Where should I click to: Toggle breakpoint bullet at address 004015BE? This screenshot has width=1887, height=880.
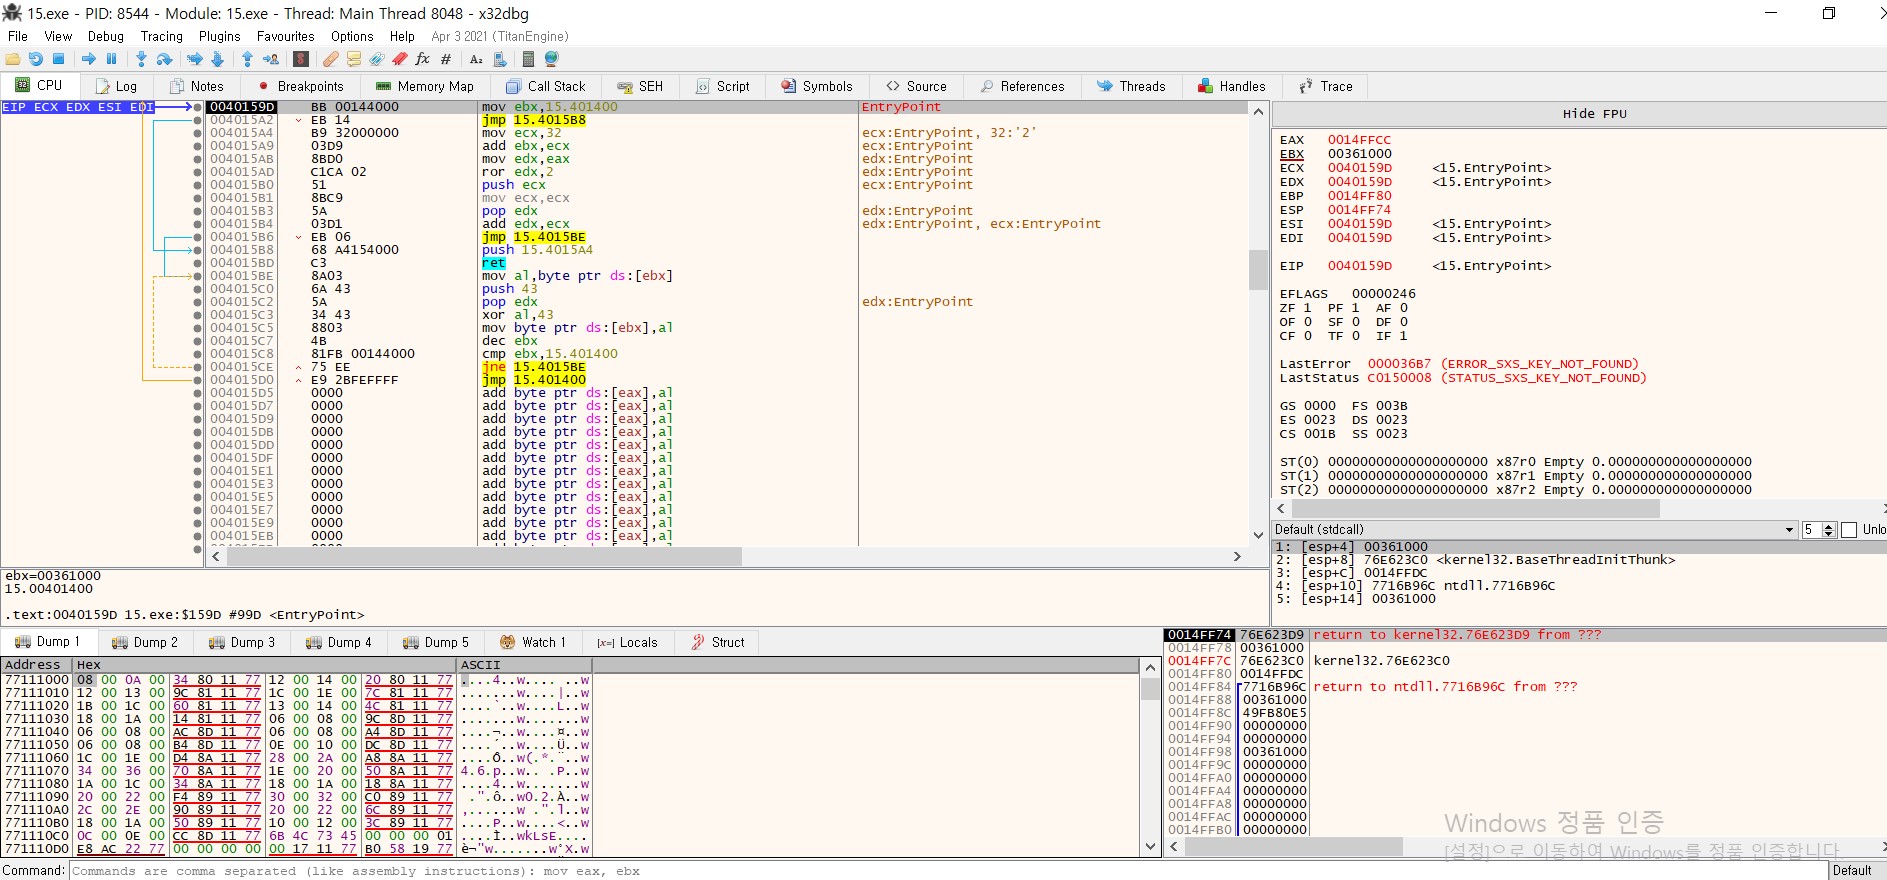click(x=197, y=276)
